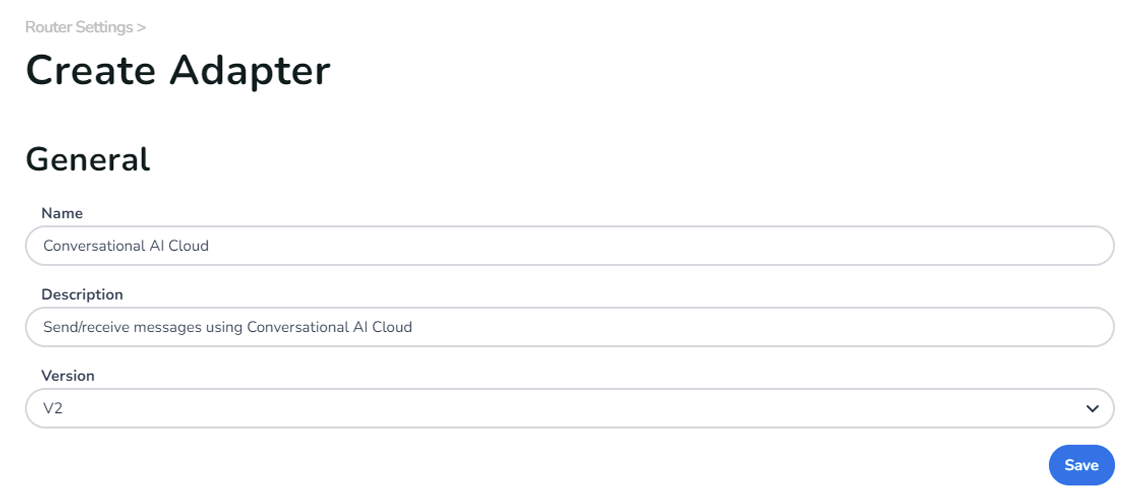Image resolution: width=1141 pixels, height=502 pixels.
Task: Click the 'Router Settings' breadcrumb text
Action: point(79,27)
